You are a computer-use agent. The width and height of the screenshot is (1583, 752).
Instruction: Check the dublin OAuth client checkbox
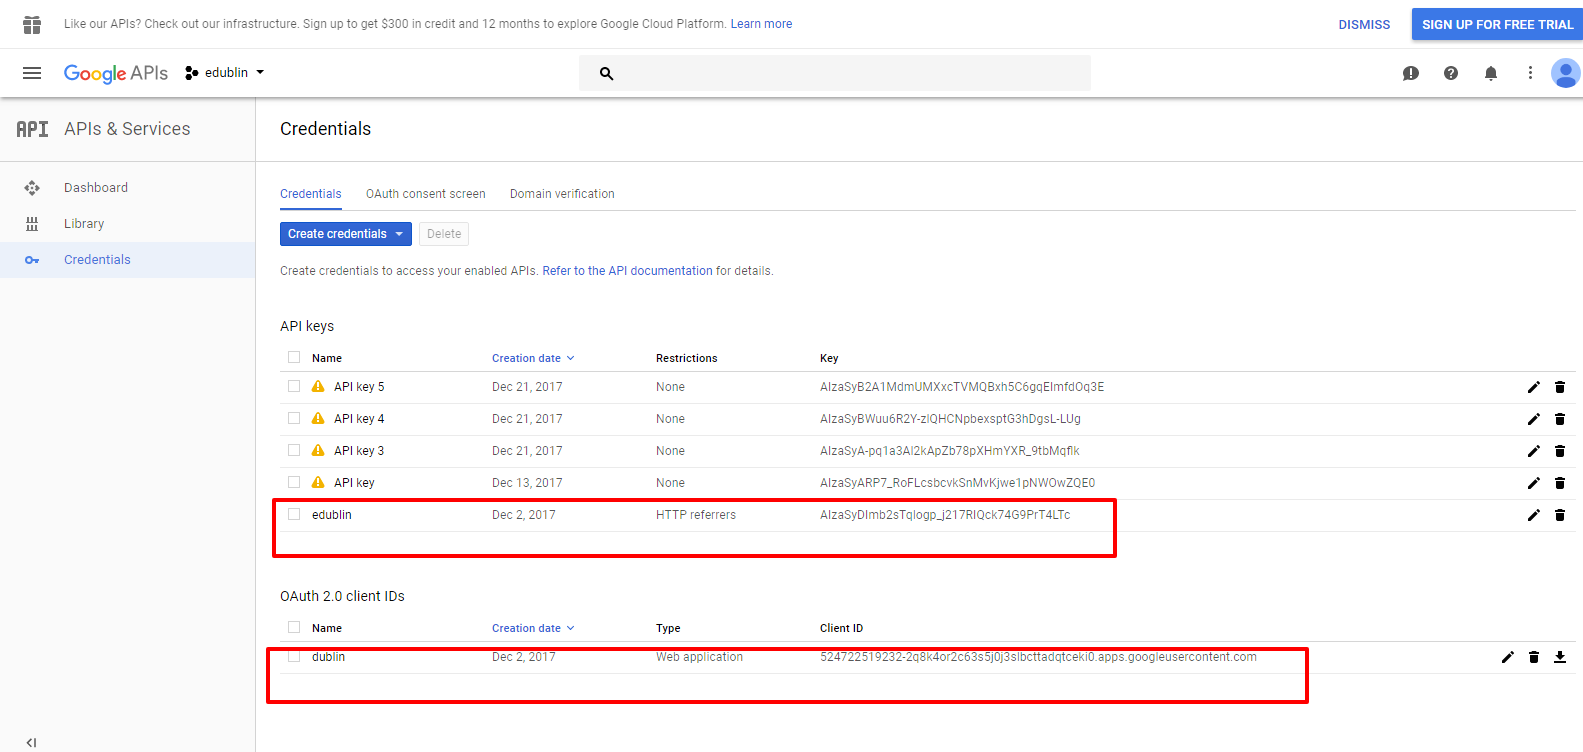(x=294, y=656)
